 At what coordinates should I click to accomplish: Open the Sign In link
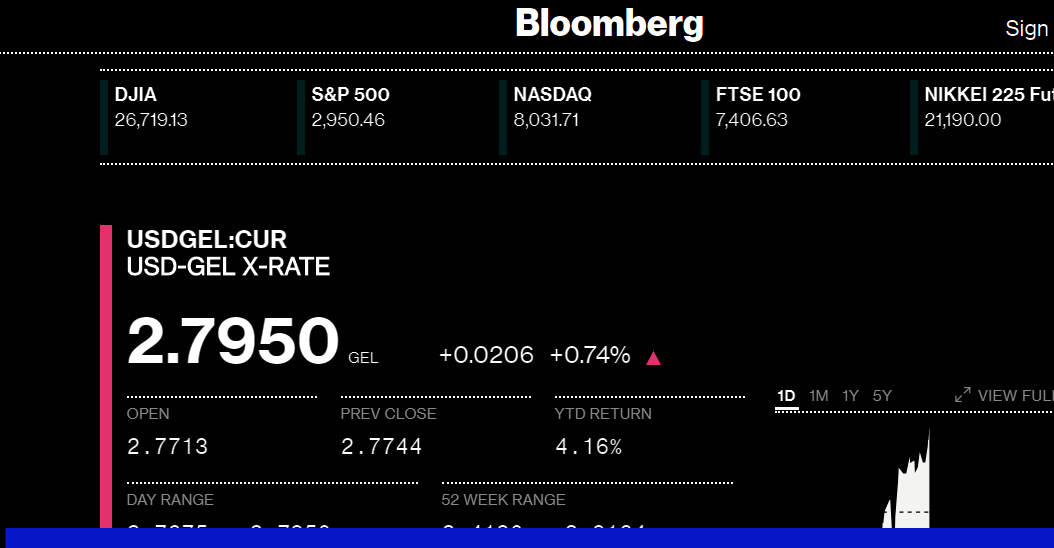point(1028,28)
